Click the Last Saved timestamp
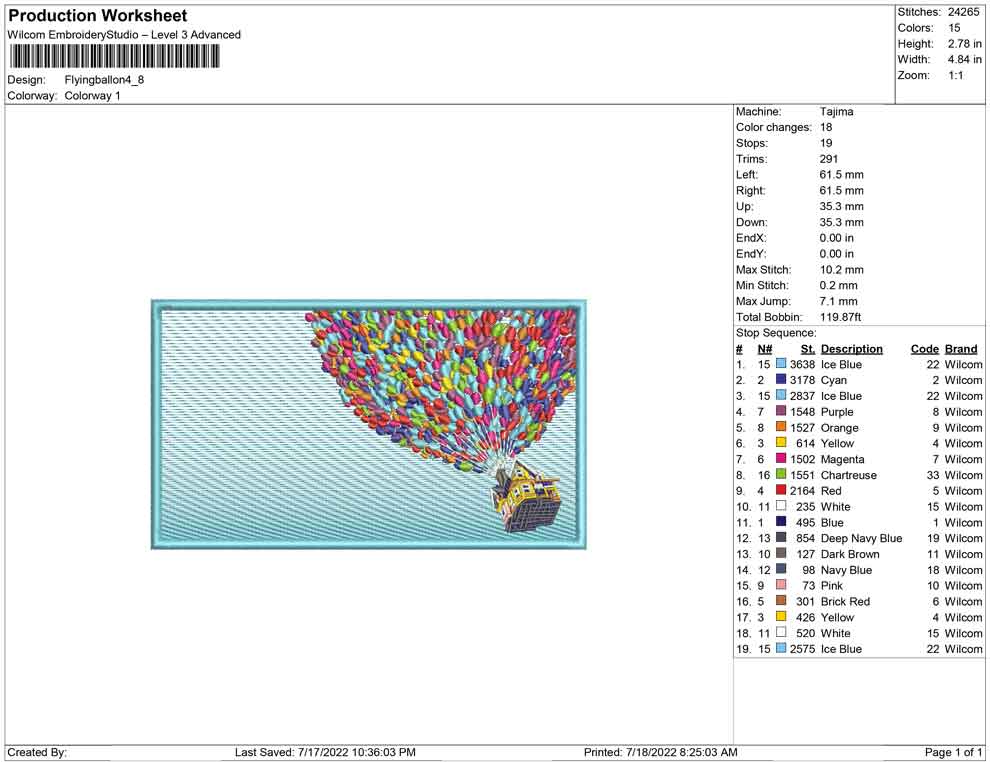 325,752
